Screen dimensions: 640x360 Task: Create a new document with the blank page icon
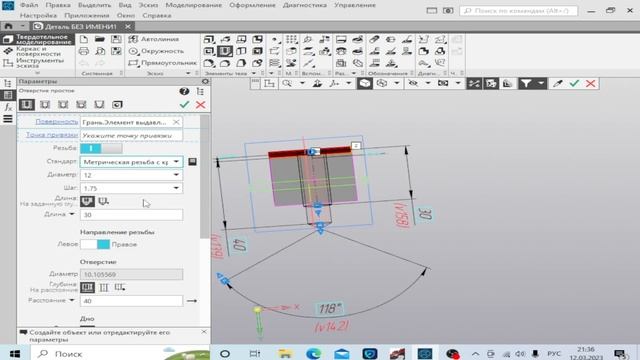pos(84,39)
